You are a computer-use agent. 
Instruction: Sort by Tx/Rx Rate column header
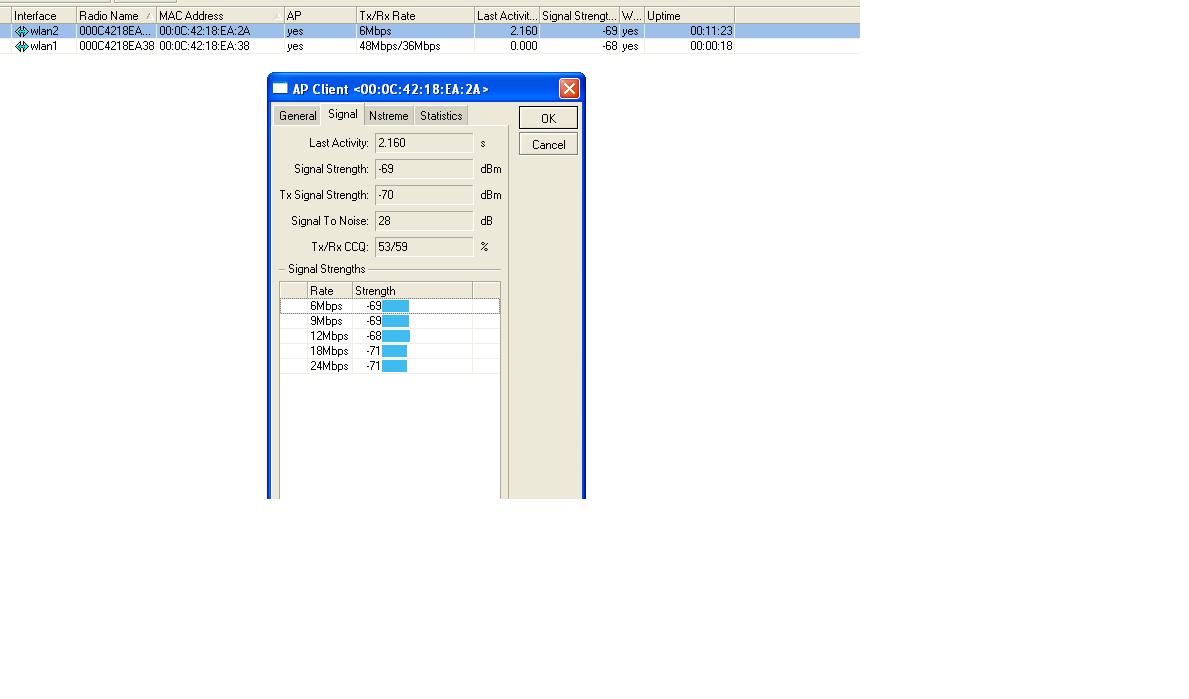[416, 16]
